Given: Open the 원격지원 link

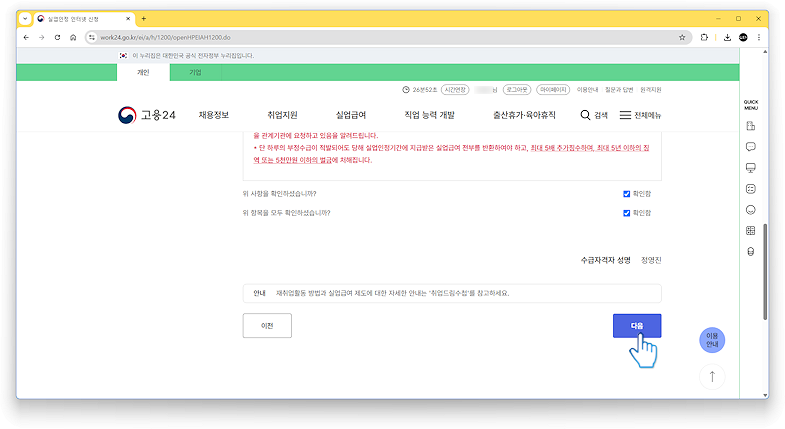Looking at the screenshot, I should click(651, 90).
